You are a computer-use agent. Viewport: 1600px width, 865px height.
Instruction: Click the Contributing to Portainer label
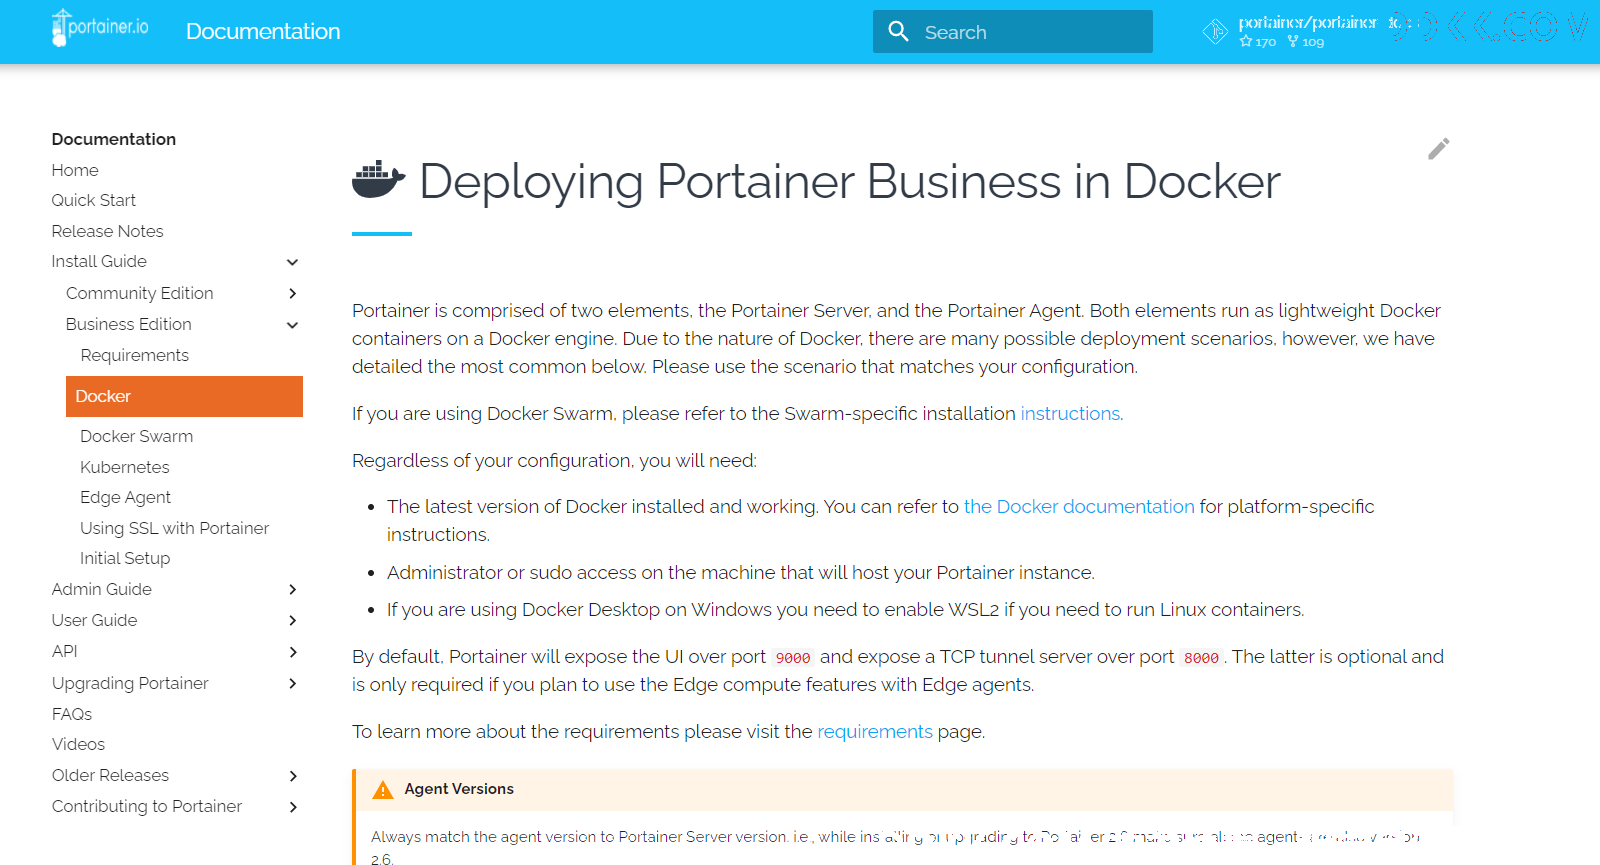pos(147,806)
